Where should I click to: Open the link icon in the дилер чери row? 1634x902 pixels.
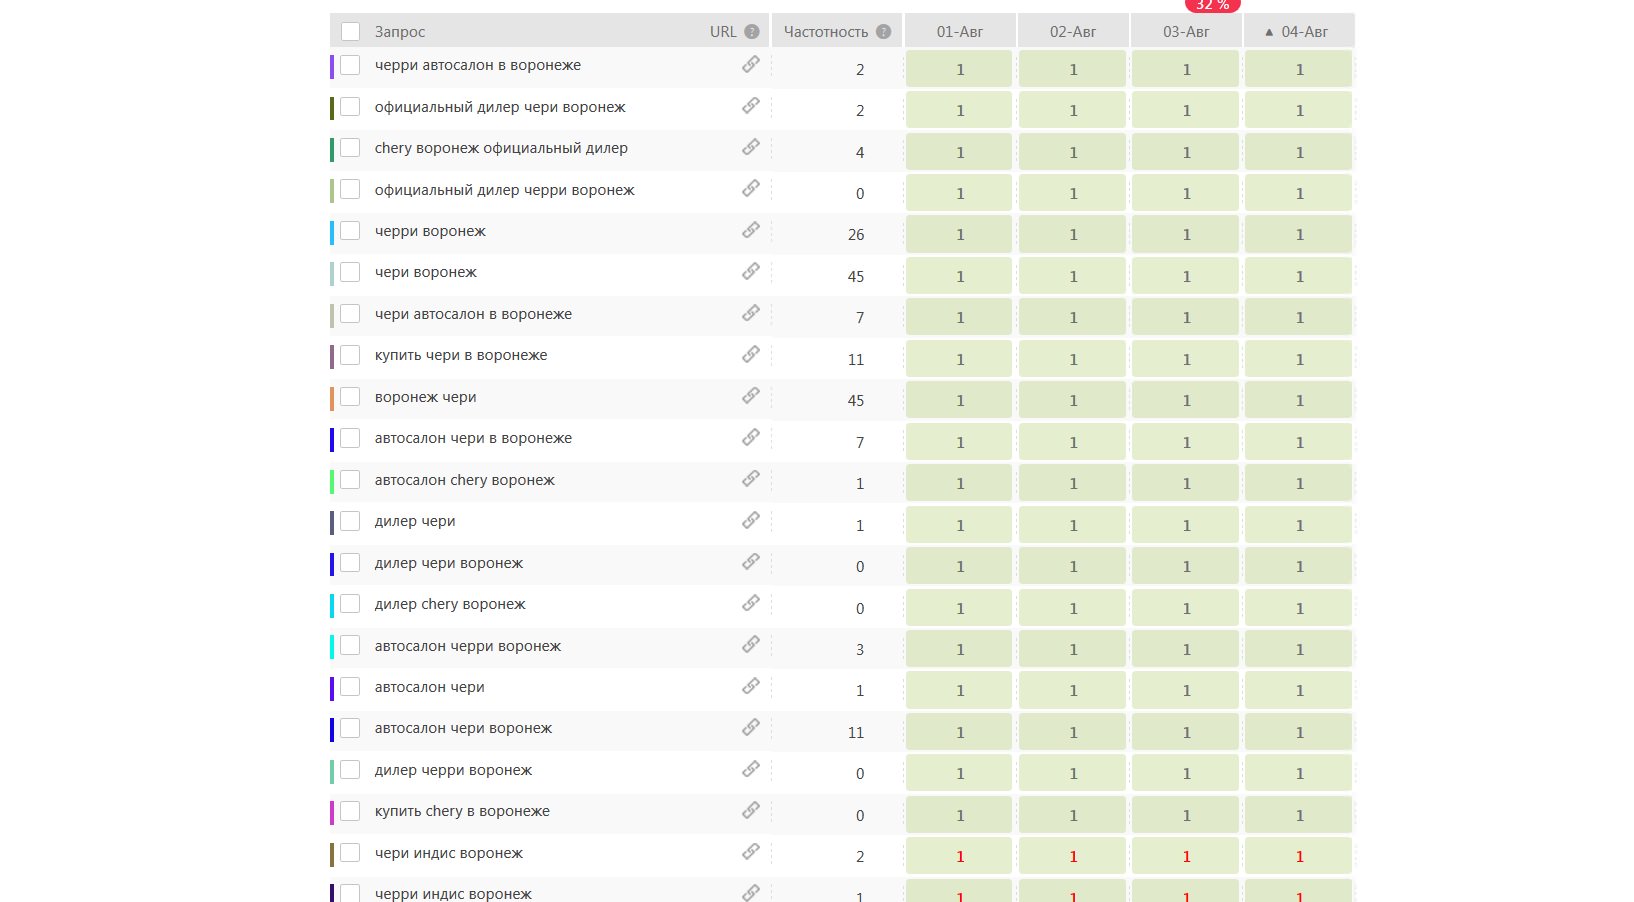tap(750, 521)
